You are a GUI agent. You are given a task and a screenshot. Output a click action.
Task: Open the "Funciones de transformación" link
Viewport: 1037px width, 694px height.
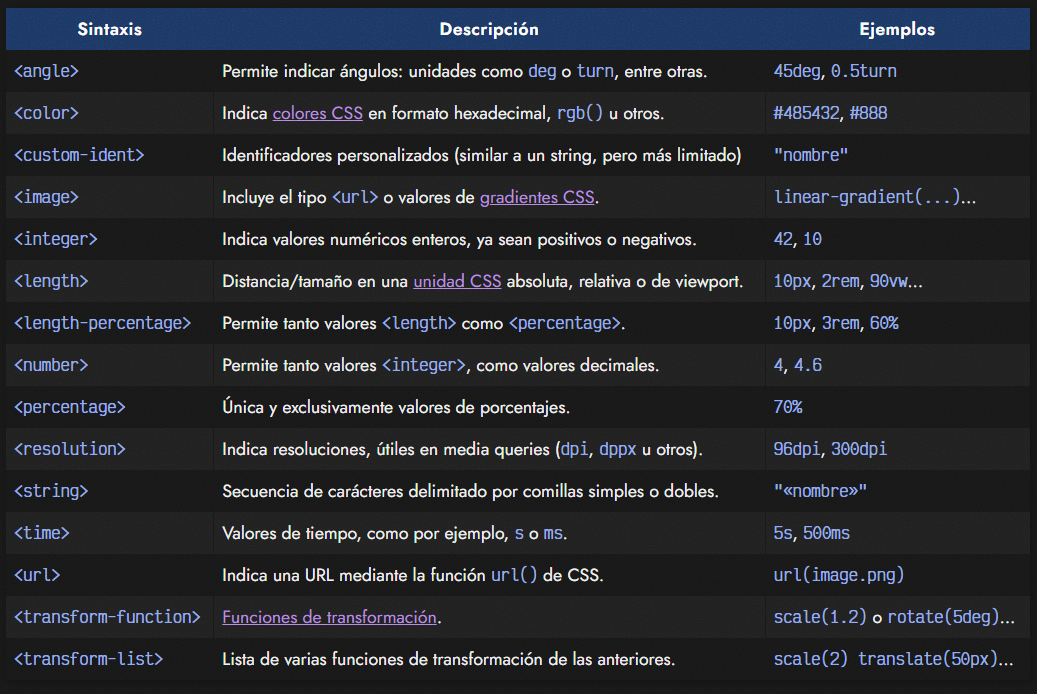click(329, 618)
